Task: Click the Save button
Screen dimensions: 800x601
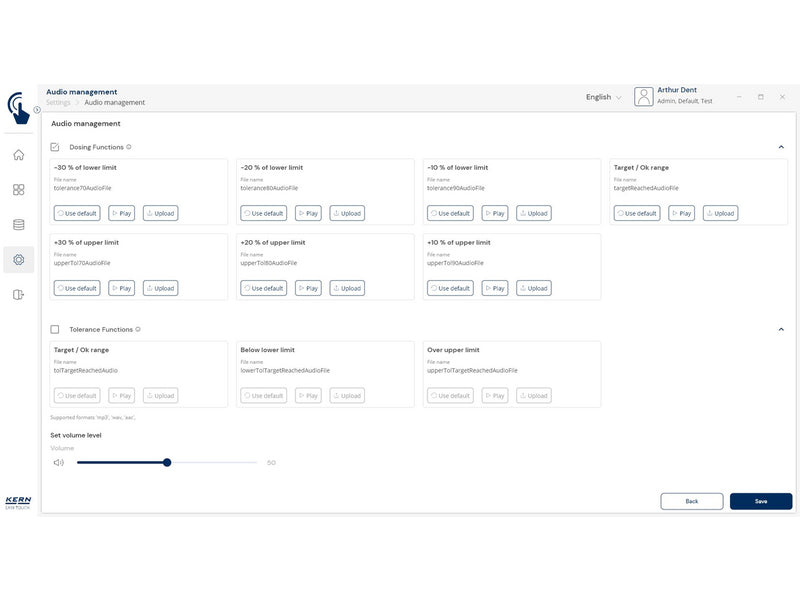Action: (x=761, y=501)
